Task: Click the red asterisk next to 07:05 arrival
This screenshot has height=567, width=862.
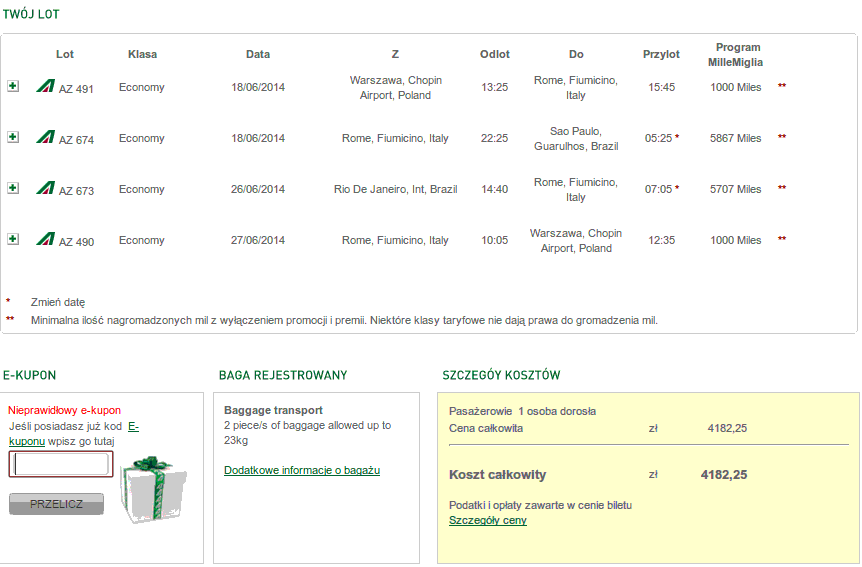Action: [677, 188]
